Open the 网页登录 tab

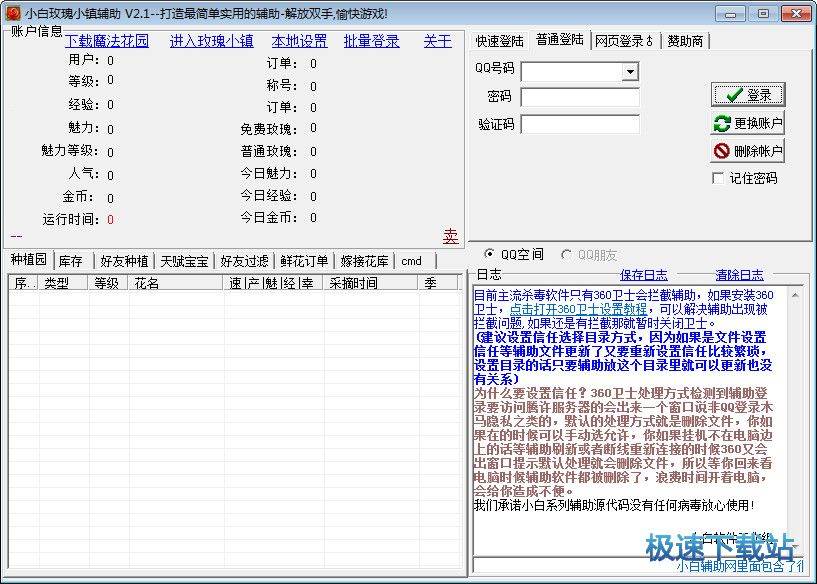coord(622,41)
